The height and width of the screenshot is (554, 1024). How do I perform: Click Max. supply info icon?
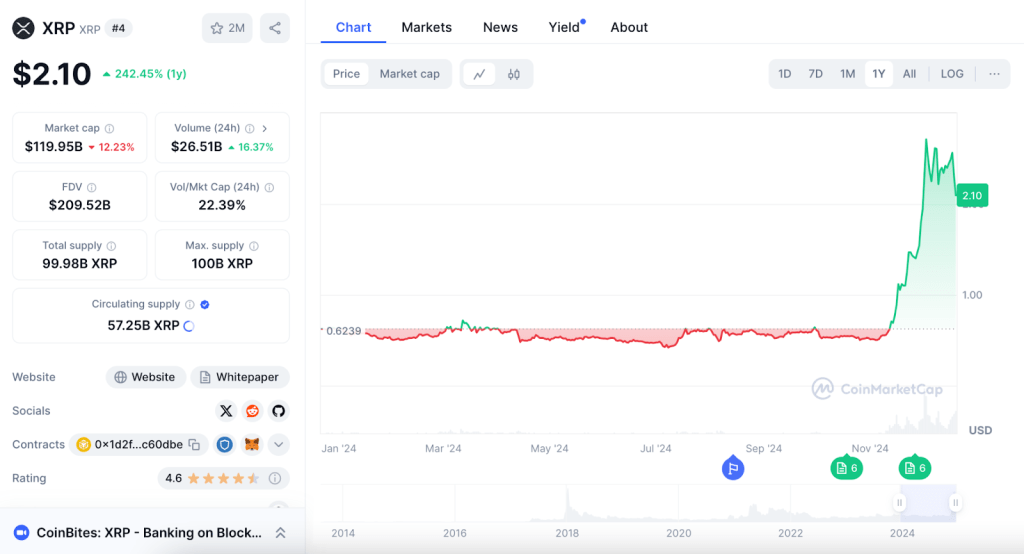pyautogui.click(x=254, y=246)
